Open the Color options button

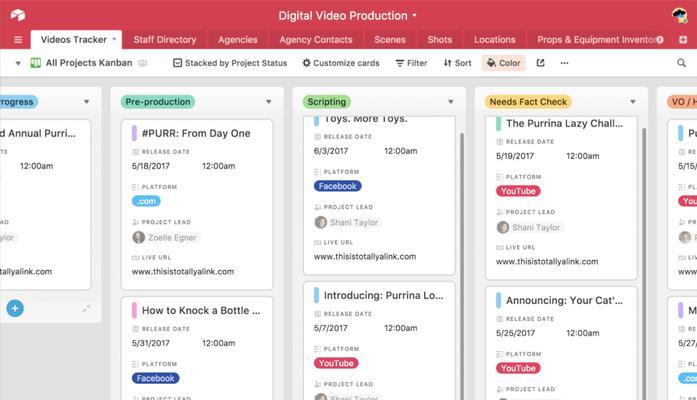[504, 63]
